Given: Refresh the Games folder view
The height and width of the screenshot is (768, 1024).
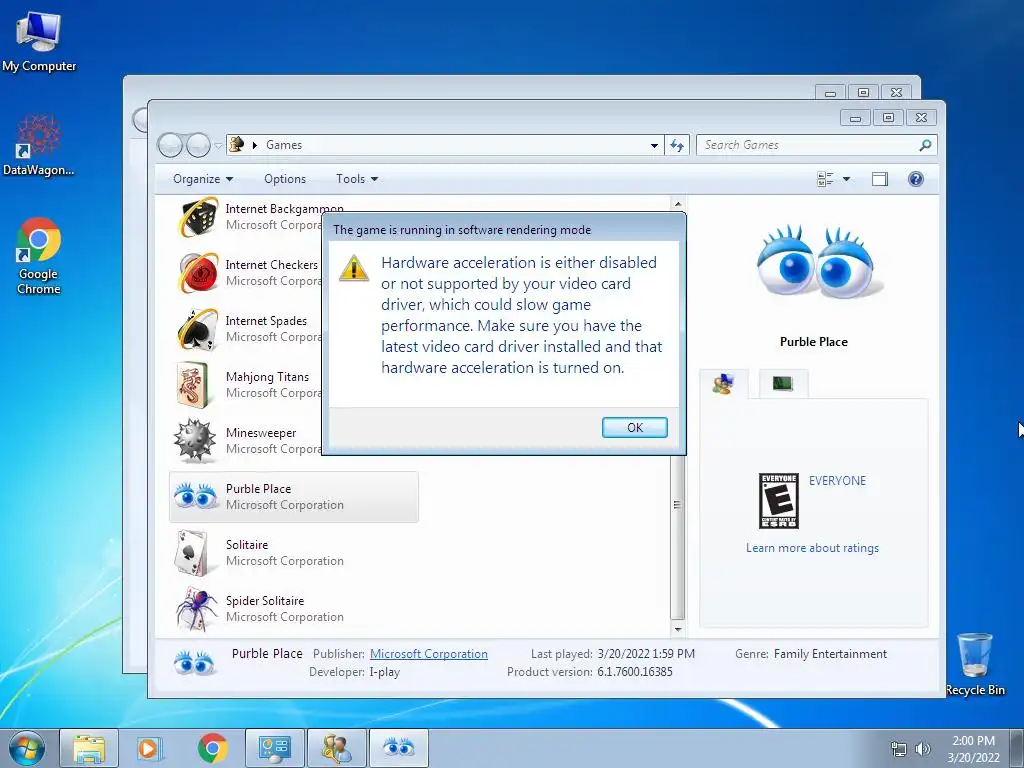Looking at the screenshot, I should [x=677, y=146].
